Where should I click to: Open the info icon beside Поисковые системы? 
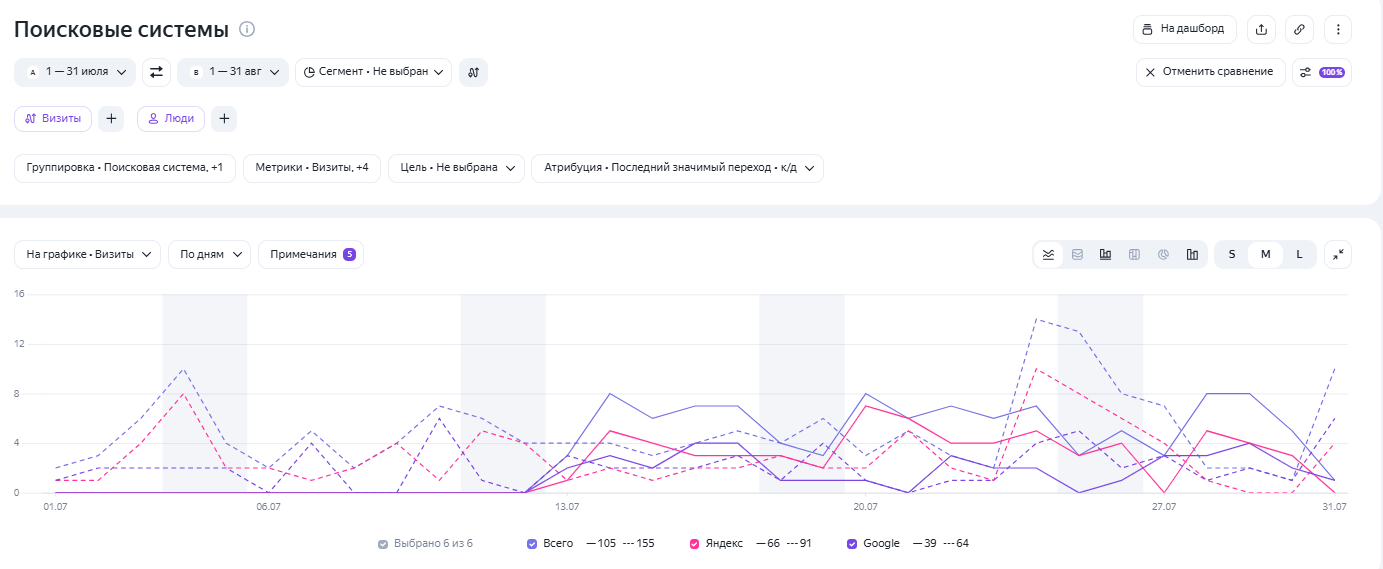(247, 29)
